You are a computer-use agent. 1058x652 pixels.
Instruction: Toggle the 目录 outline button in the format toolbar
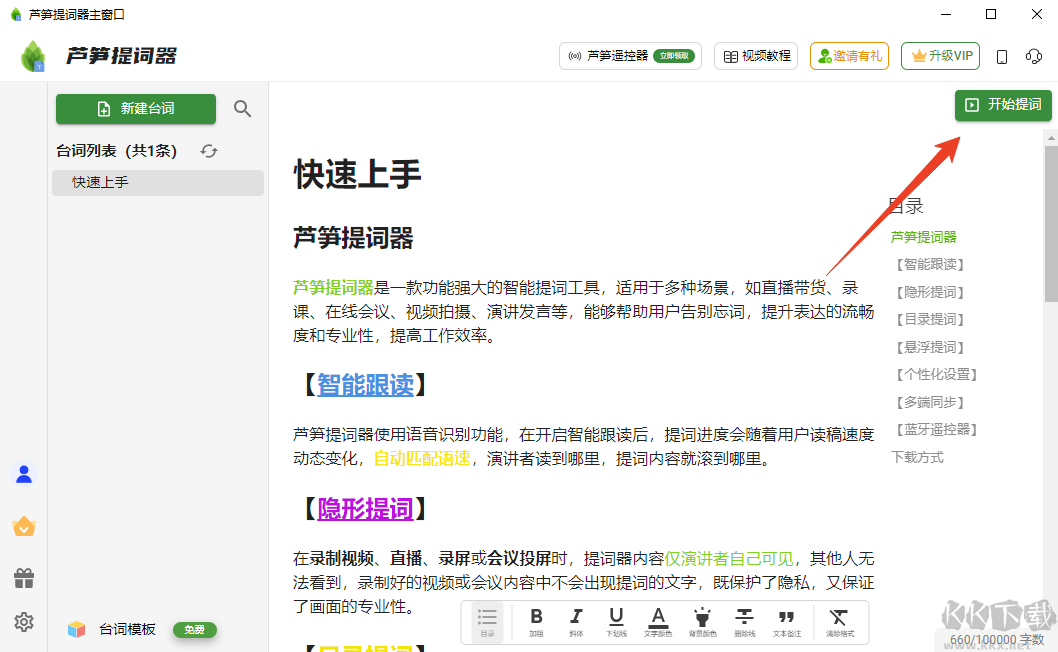click(487, 622)
